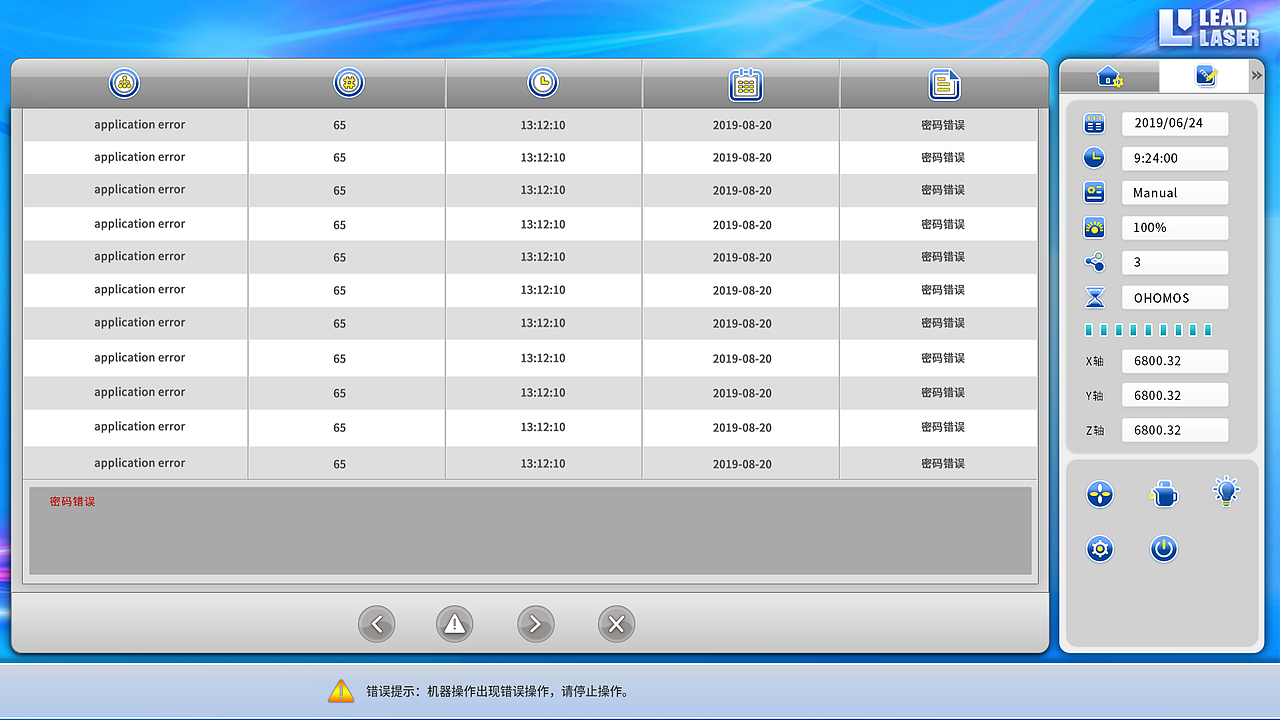Click the clock icon beside 9:24:00
Viewport: 1280px width, 720px height.
[x=1095, y=158]
